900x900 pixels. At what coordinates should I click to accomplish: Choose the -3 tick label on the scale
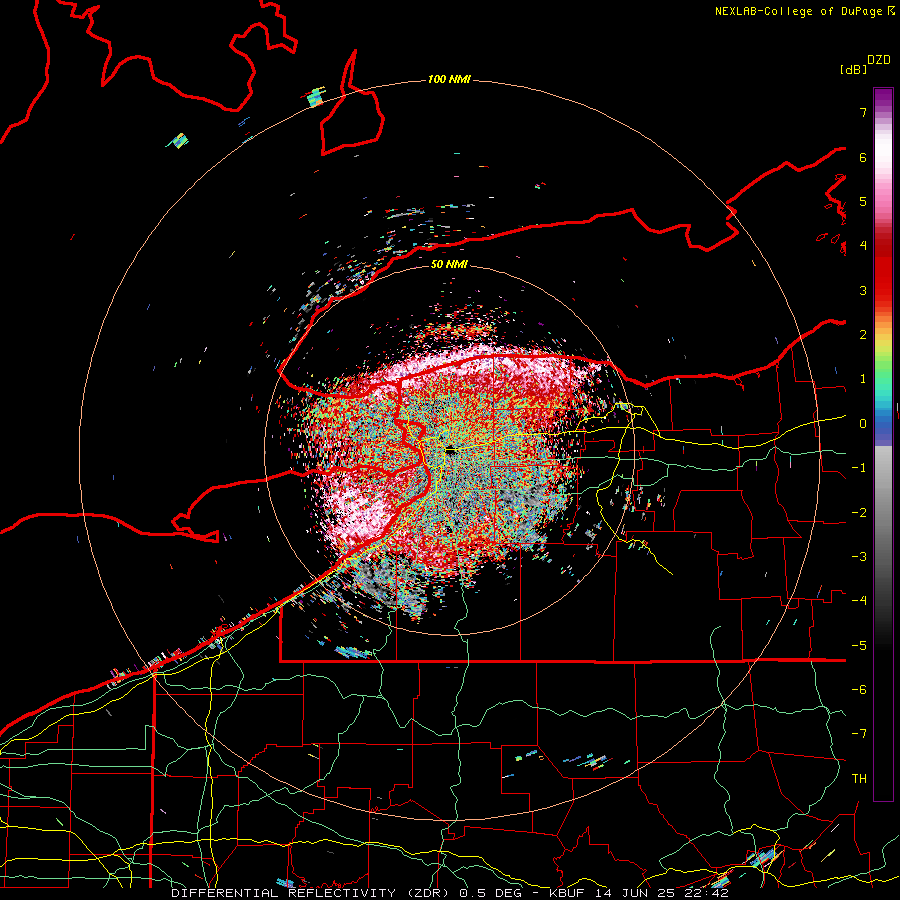859,557
